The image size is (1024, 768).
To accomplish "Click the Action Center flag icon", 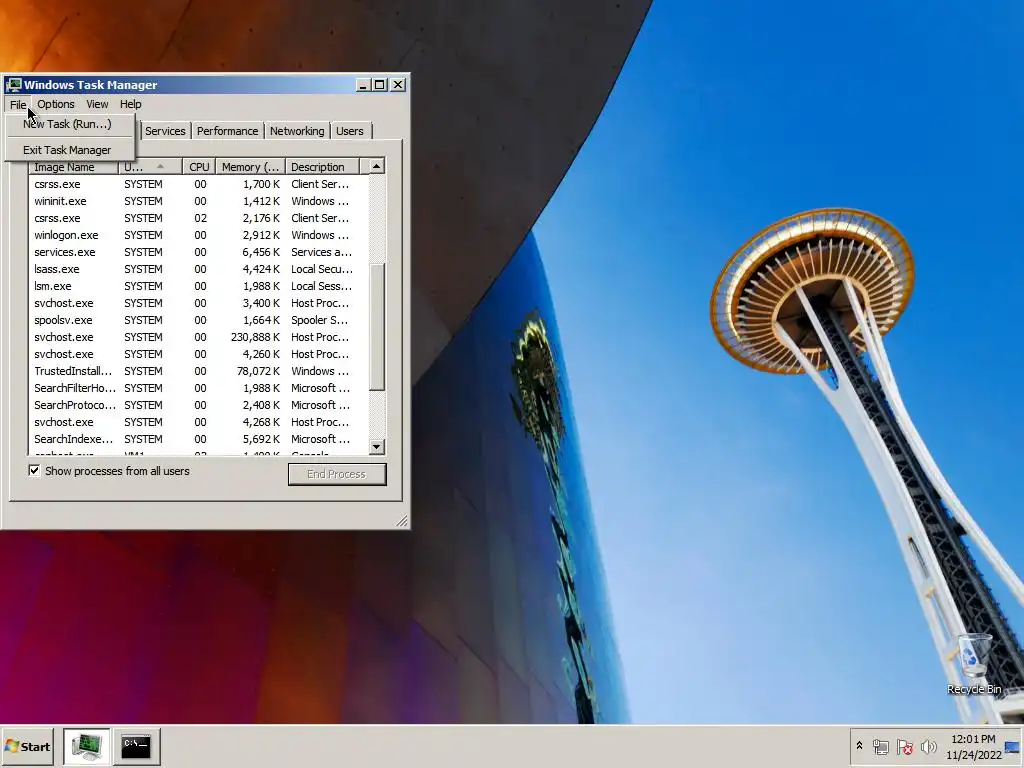I will pyautogui.click(x=904, y=746).
